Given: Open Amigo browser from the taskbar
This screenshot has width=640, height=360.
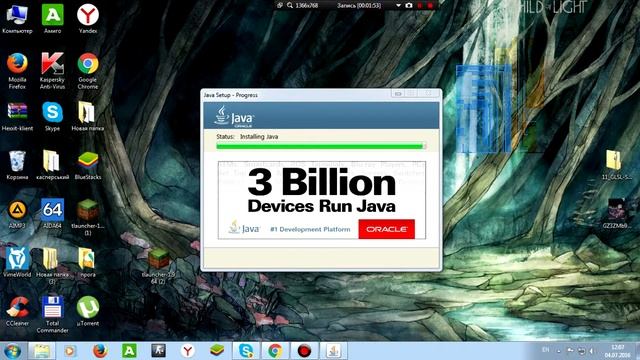Looking at the screenshot, I should [129, 351].
